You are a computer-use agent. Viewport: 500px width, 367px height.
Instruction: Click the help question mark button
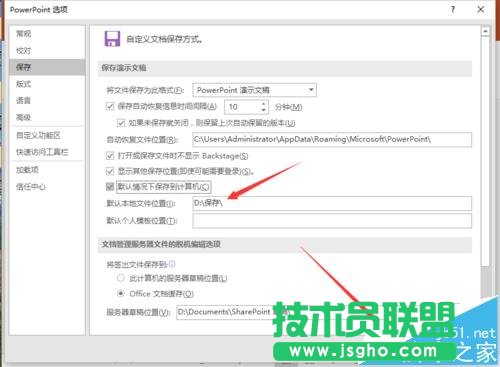(453, 9)
